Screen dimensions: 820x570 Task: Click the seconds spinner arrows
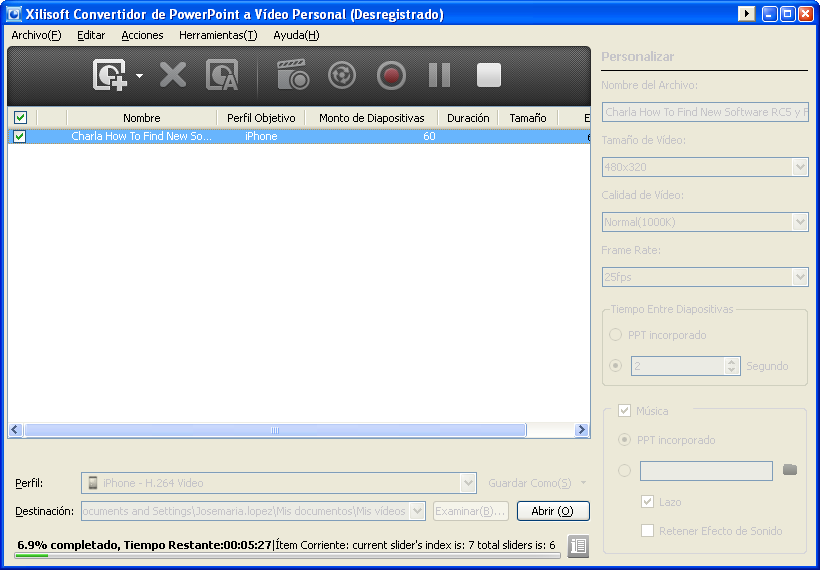coord(732,366)
